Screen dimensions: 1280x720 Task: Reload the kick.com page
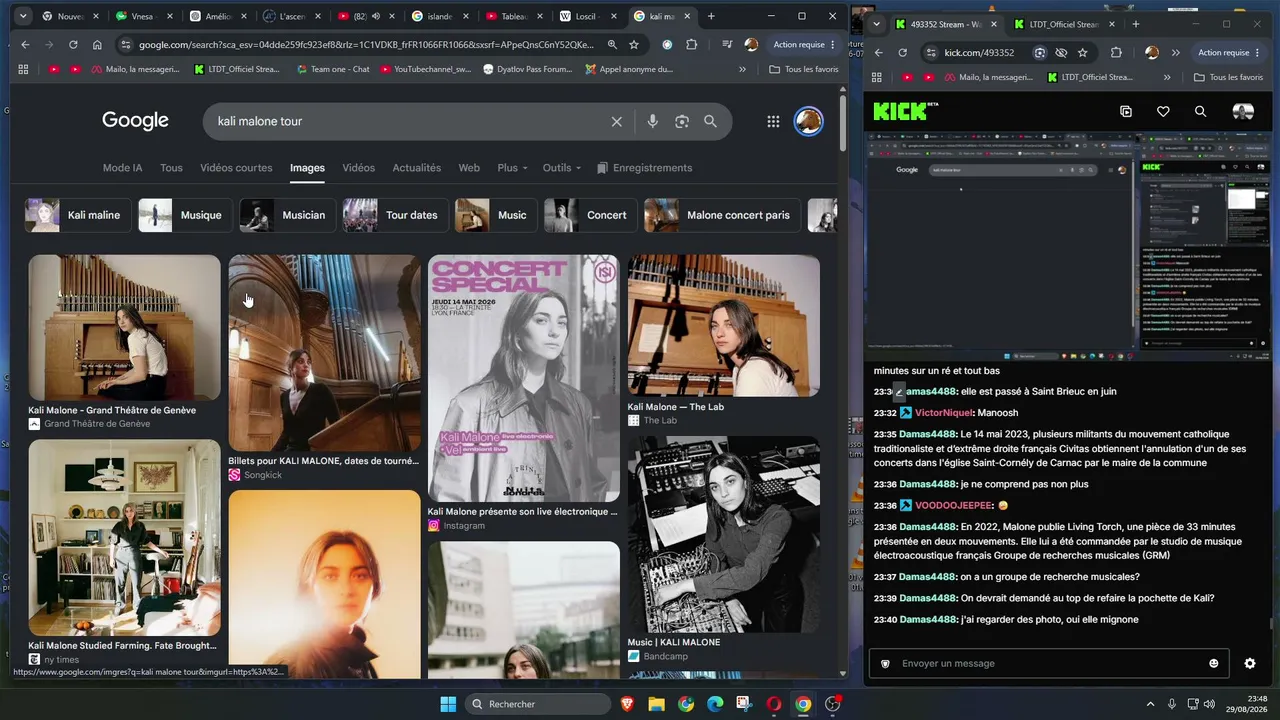coord(903,52)
